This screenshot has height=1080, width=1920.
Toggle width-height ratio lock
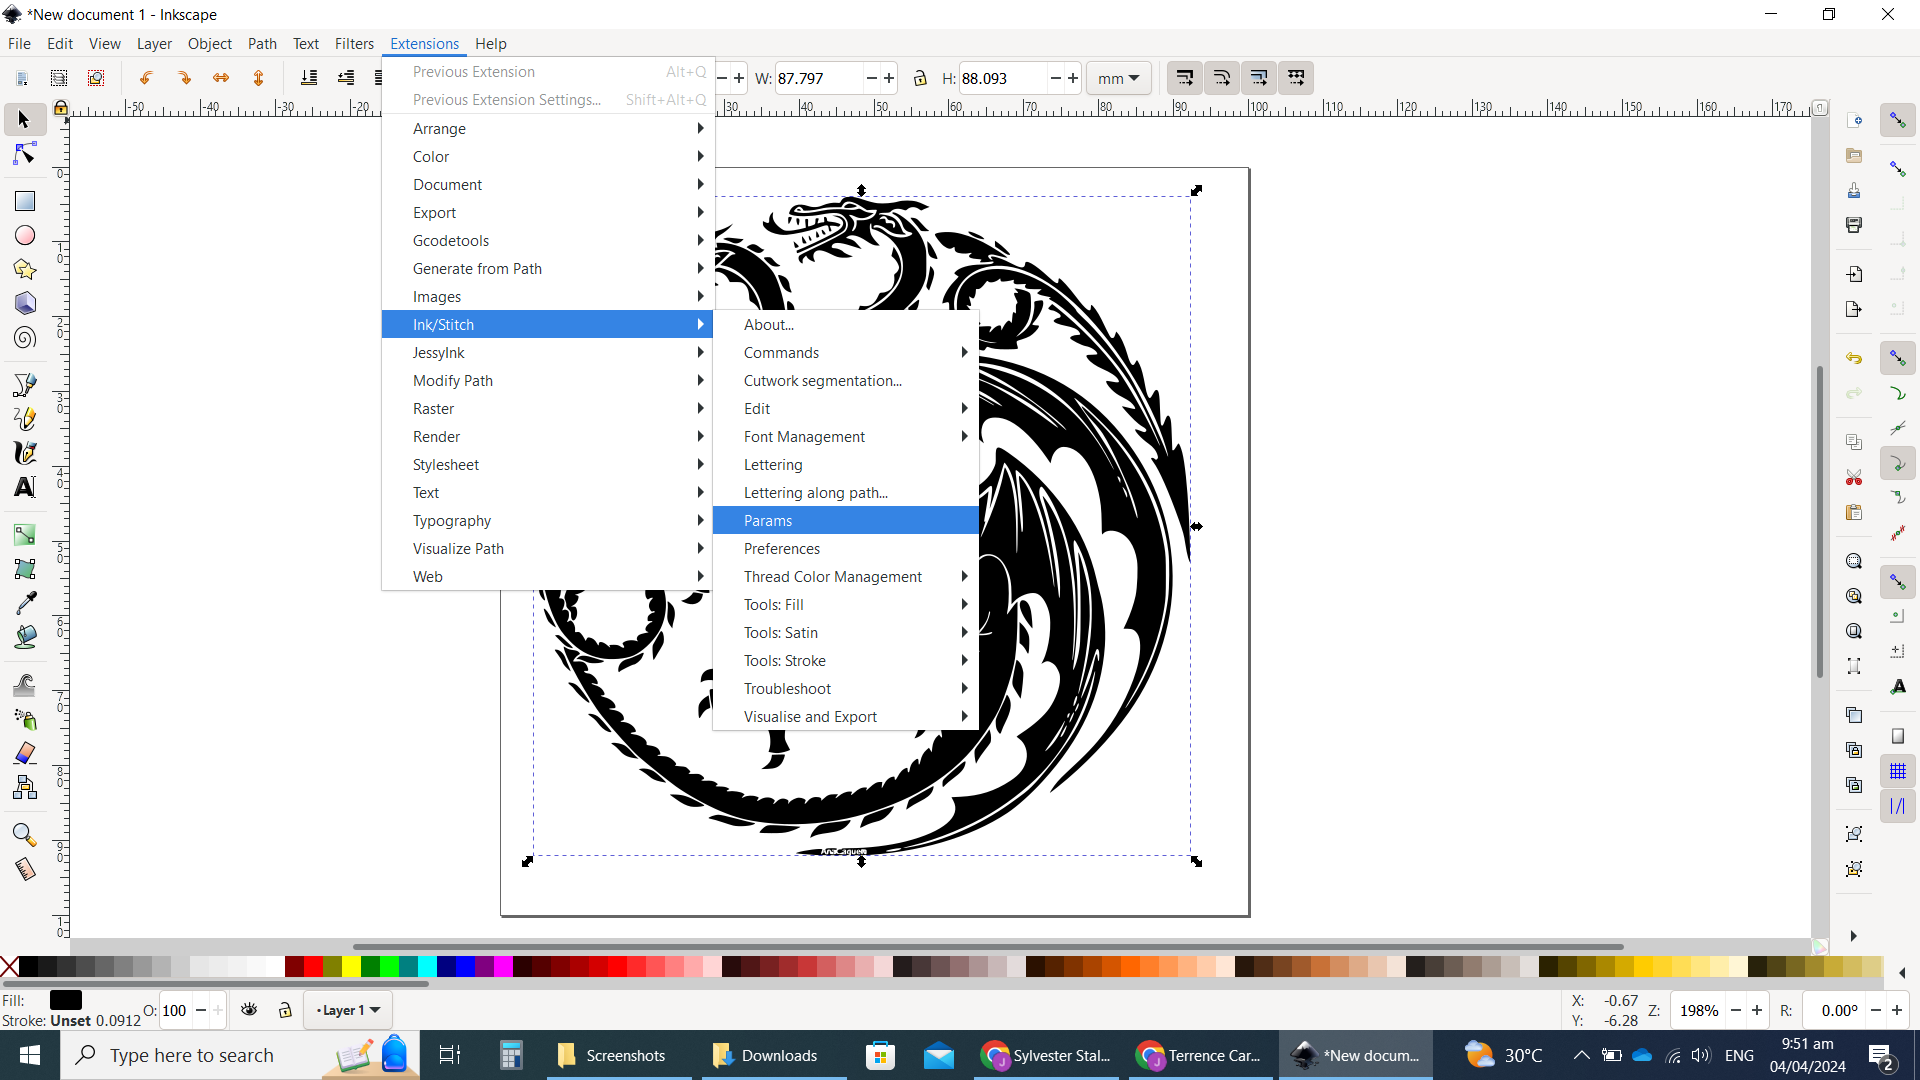point(920,78)
